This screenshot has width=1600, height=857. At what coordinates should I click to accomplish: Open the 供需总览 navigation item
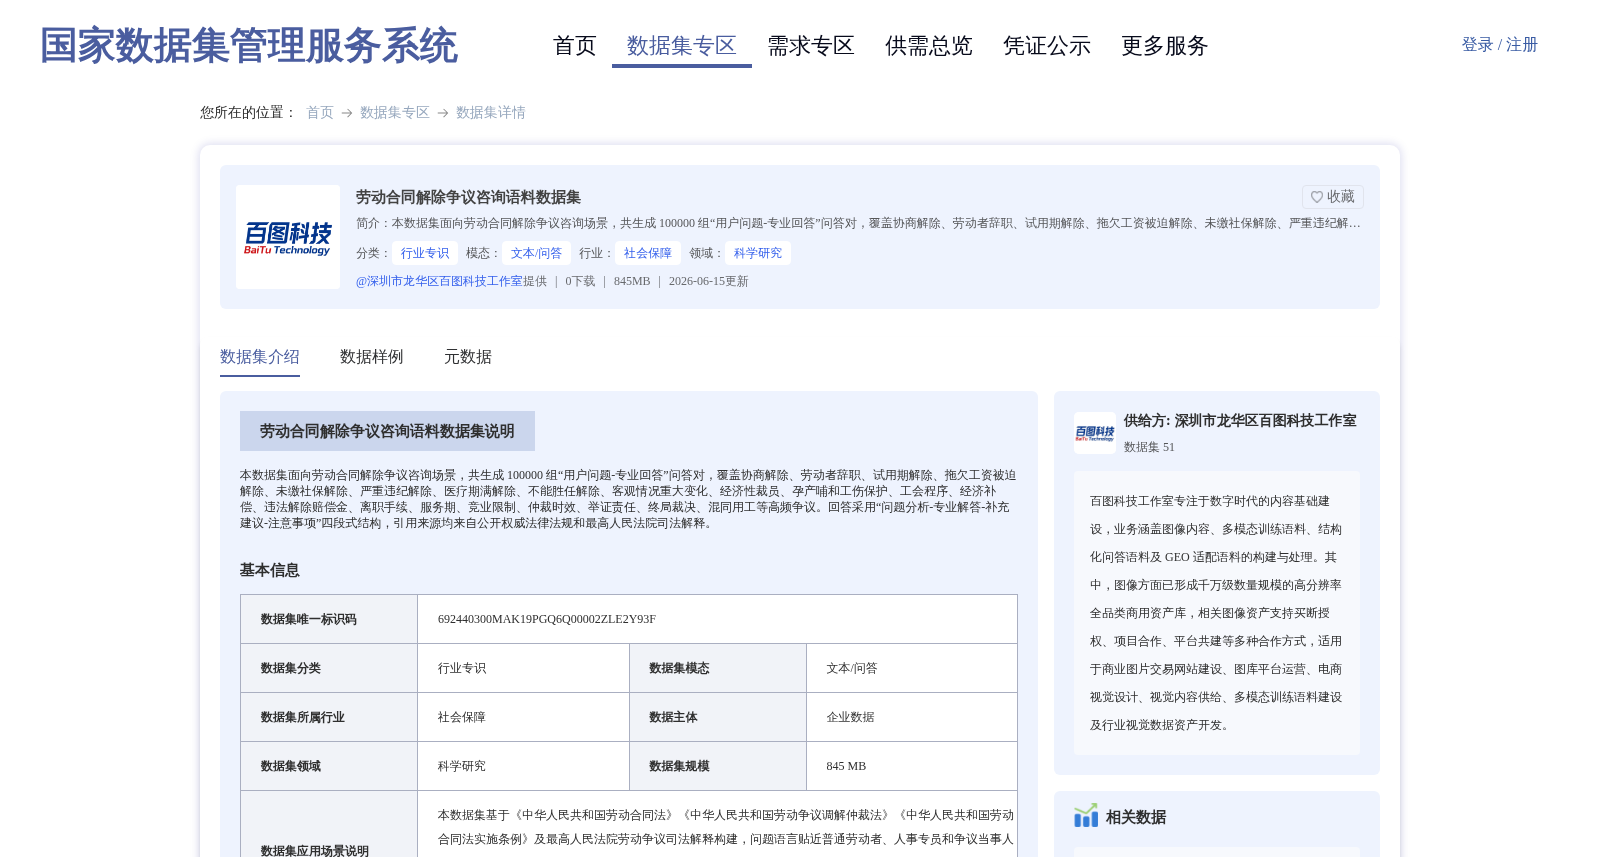928,46
